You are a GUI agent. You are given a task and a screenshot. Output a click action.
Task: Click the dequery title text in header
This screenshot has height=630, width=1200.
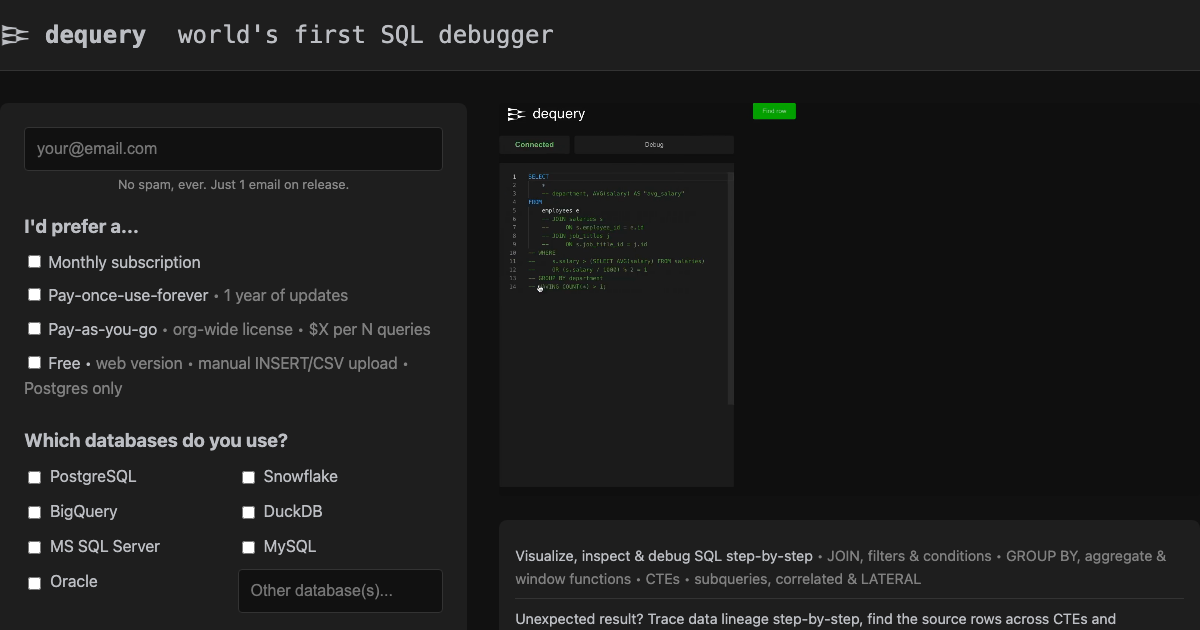click(95, 35)
